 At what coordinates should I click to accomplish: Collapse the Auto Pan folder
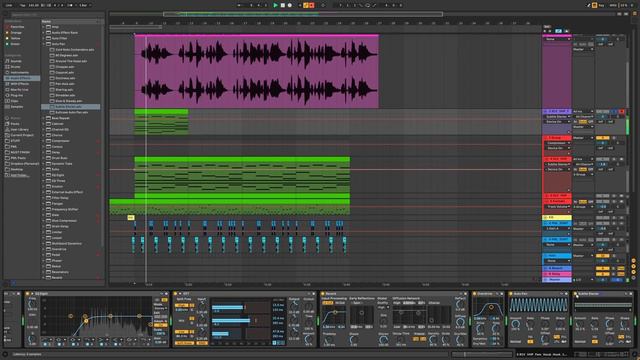(x=43, y=44)
